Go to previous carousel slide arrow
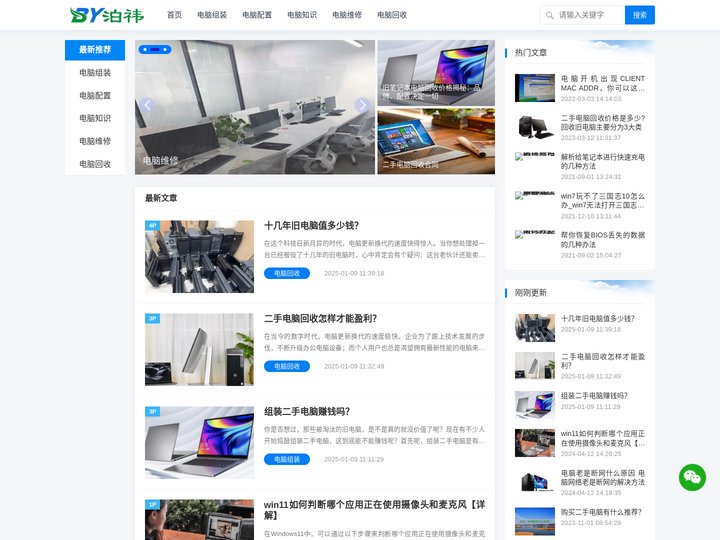The height and width of the screenshot is (540, 720). pyautogui.click(x=147, y=105)
